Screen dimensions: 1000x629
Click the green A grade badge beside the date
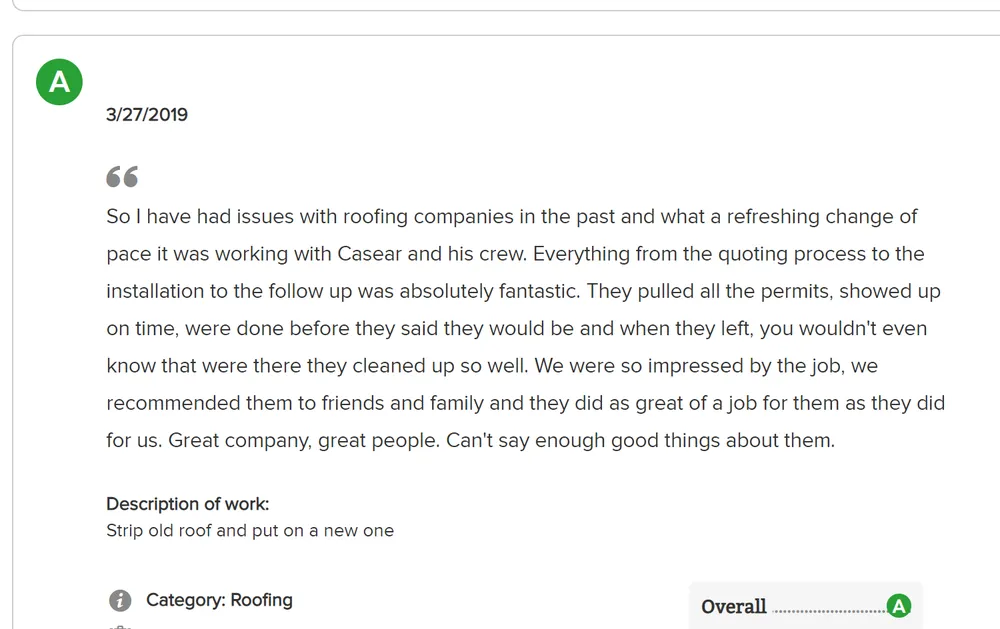59,82
